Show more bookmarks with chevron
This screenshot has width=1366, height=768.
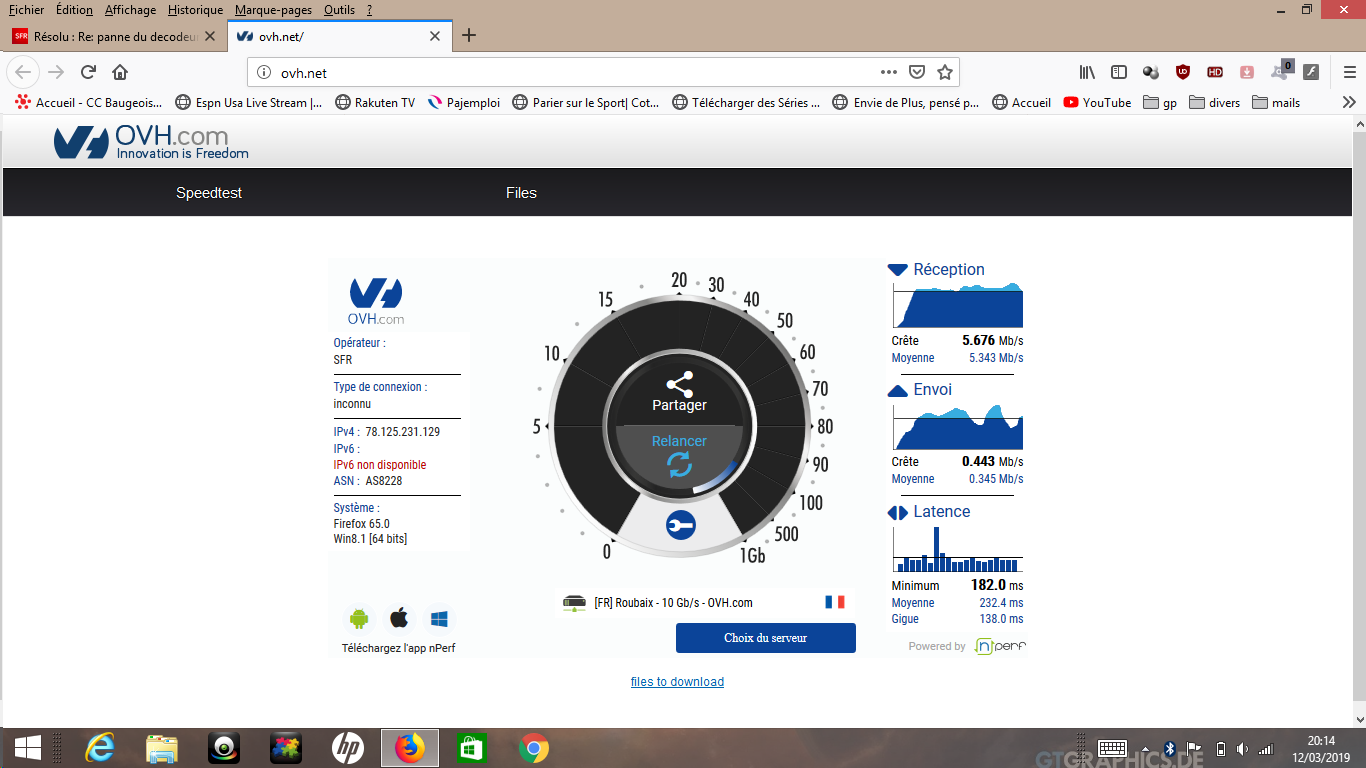click(x=1349, y=102)
